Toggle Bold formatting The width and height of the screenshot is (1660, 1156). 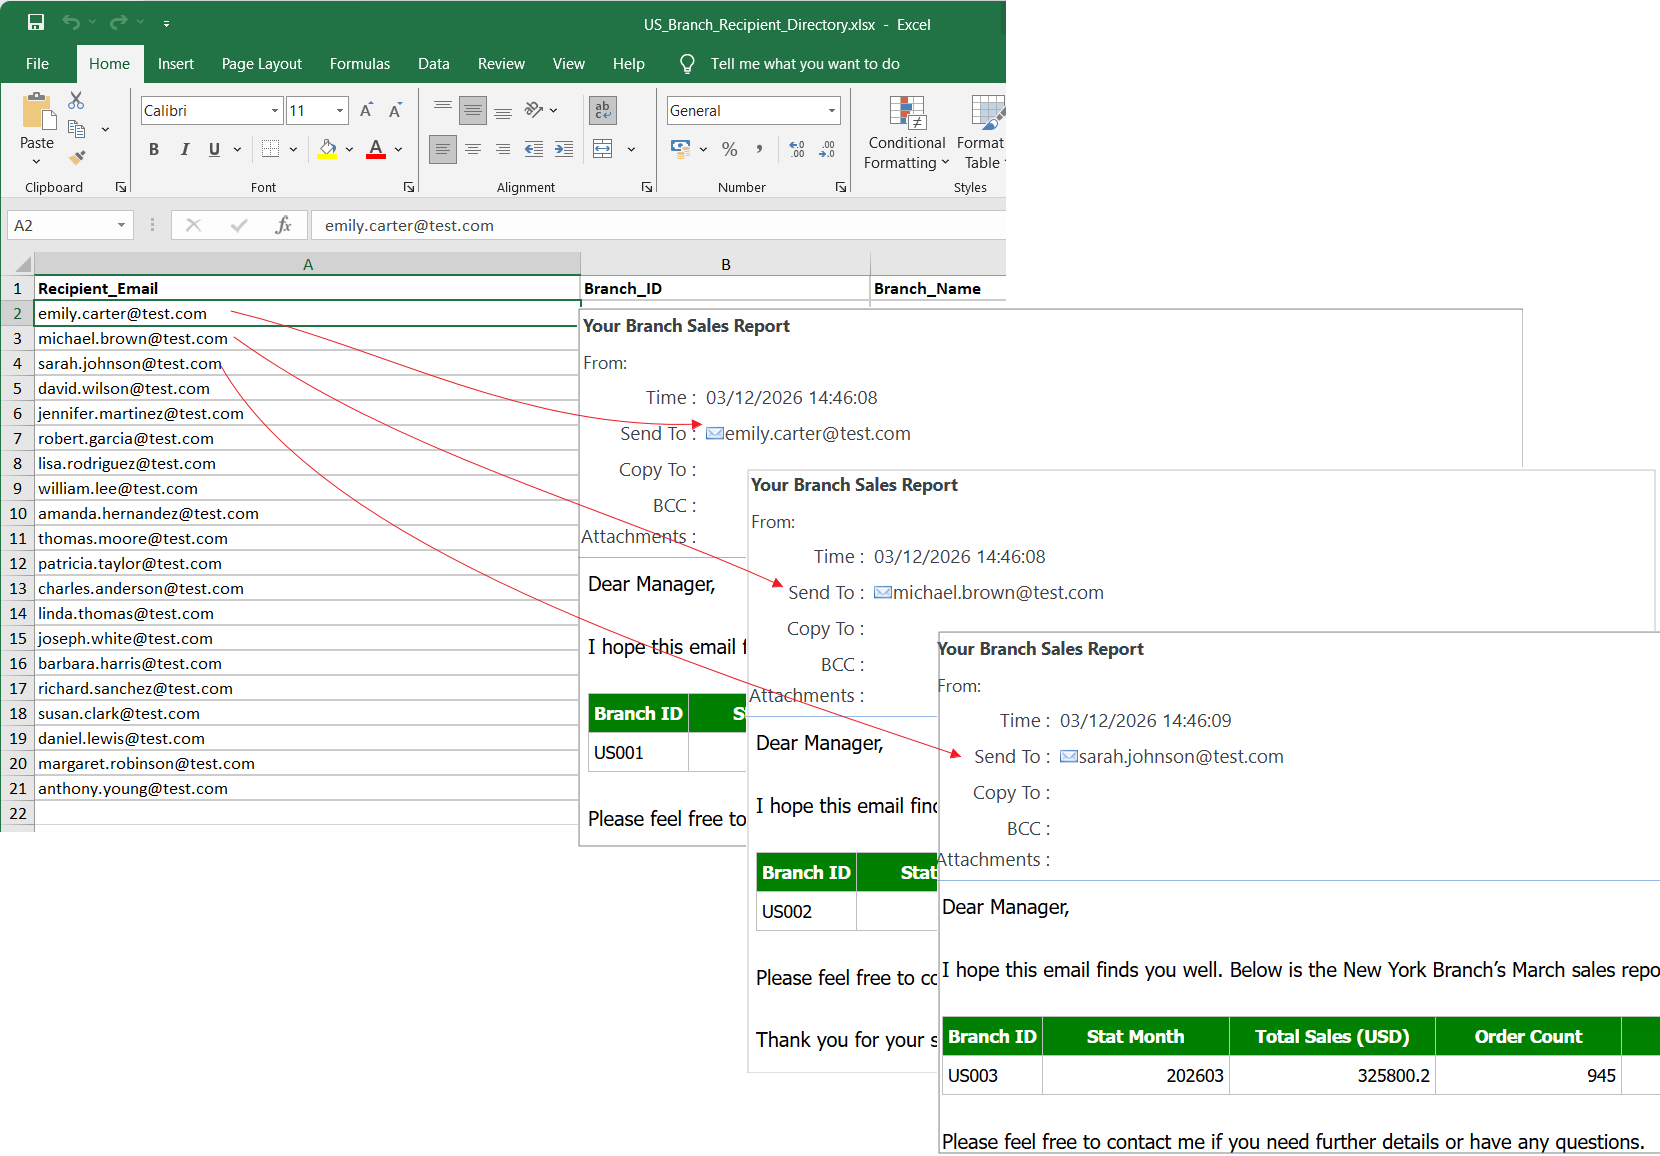[x=154, y=149]
